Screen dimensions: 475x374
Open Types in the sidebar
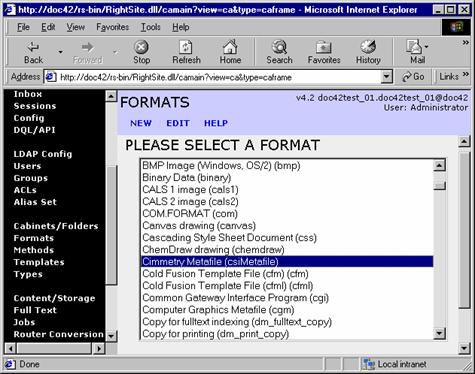(x=28, y=274)
